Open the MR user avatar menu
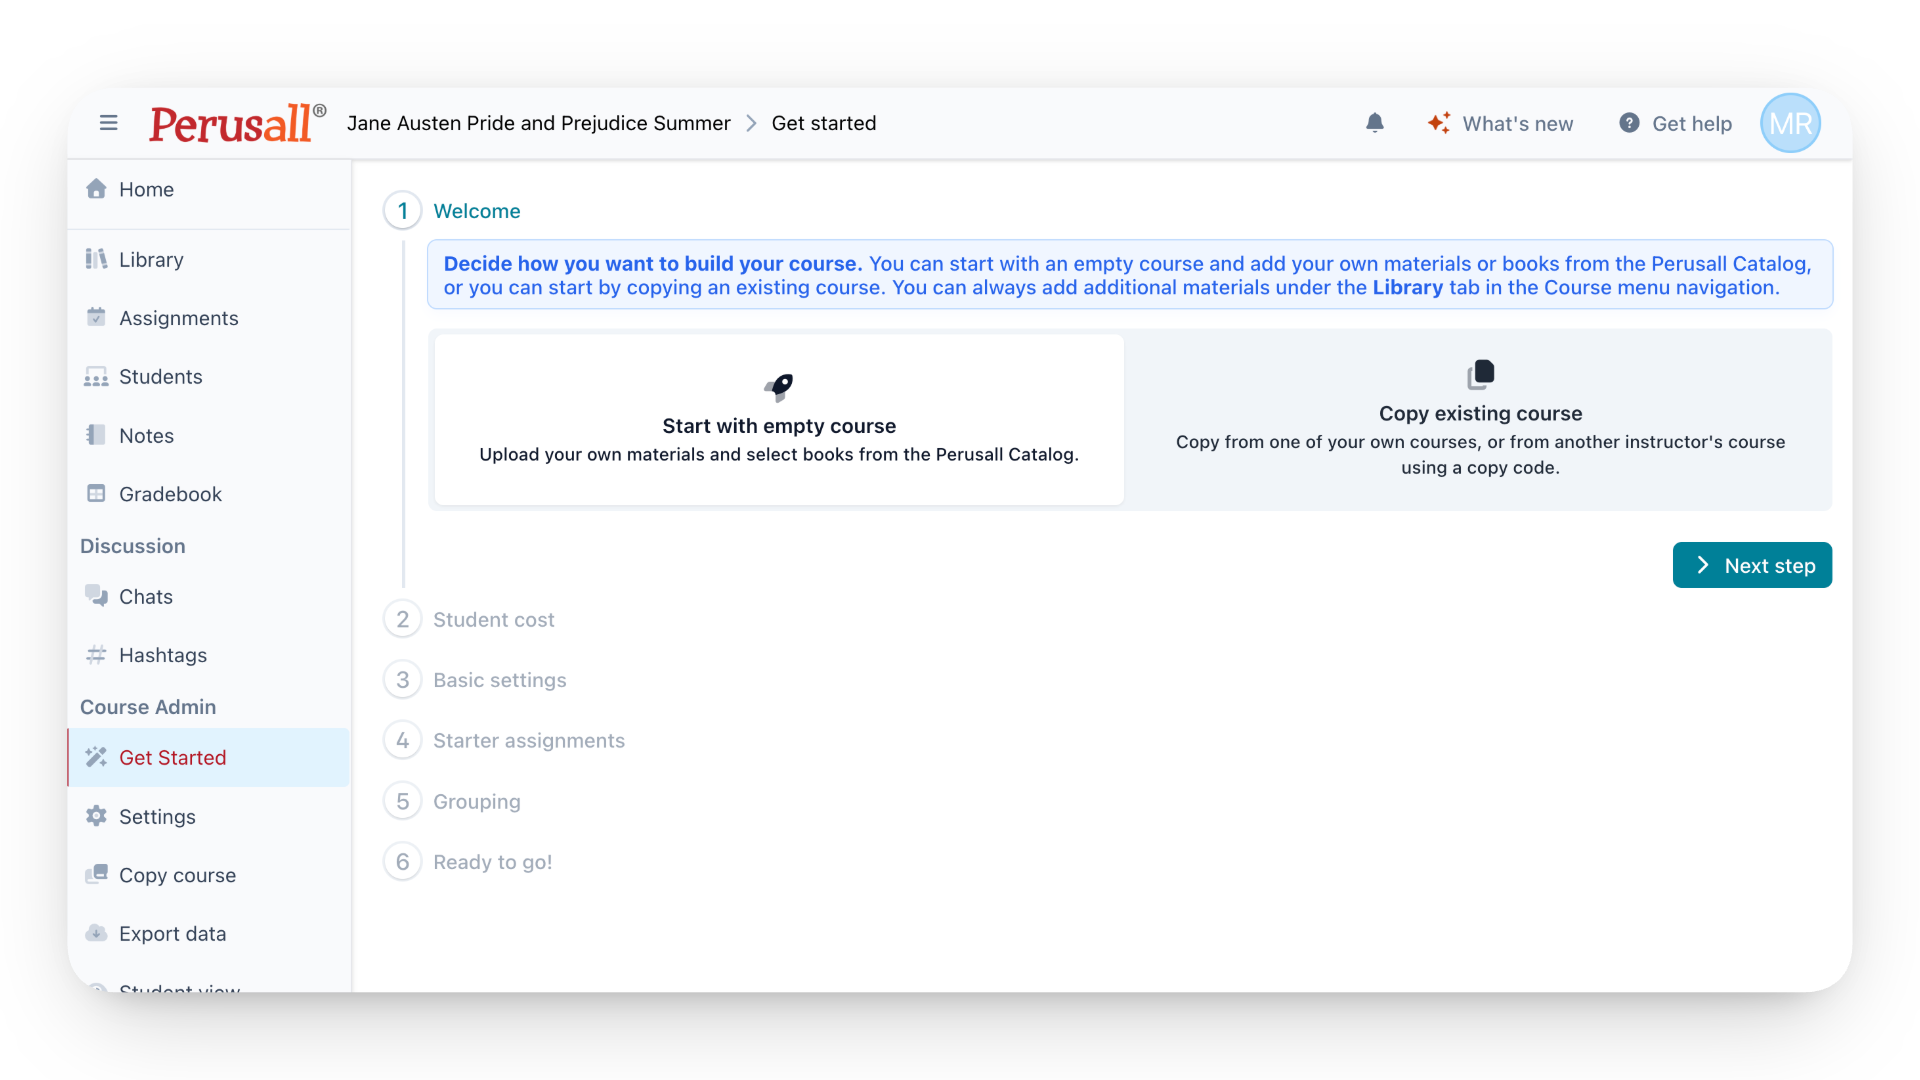The image size is (1920, 1080). [1790, 123]
